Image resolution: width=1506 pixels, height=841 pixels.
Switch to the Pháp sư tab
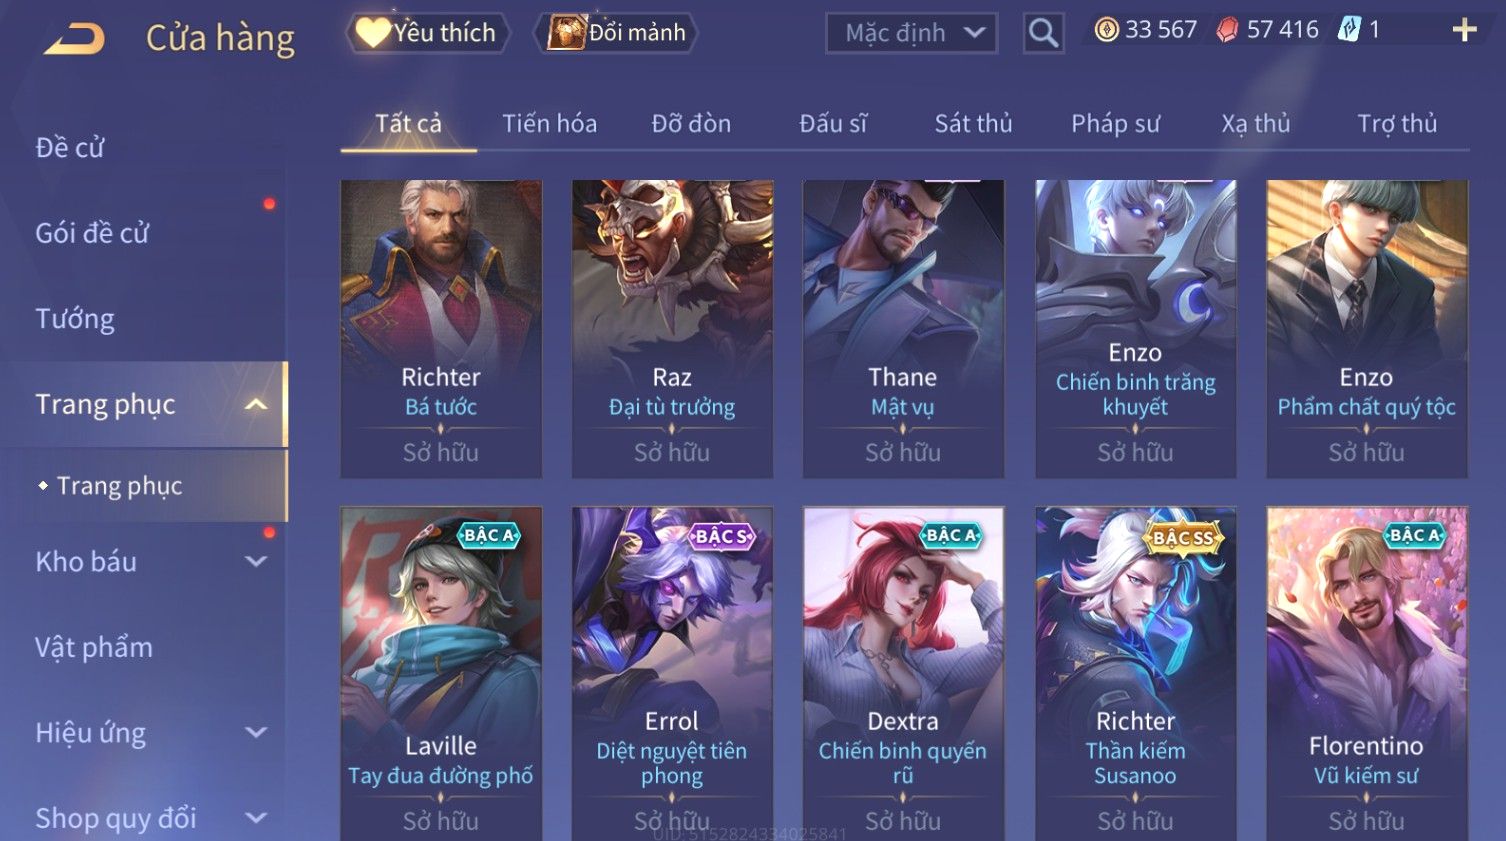(1115, 124)
